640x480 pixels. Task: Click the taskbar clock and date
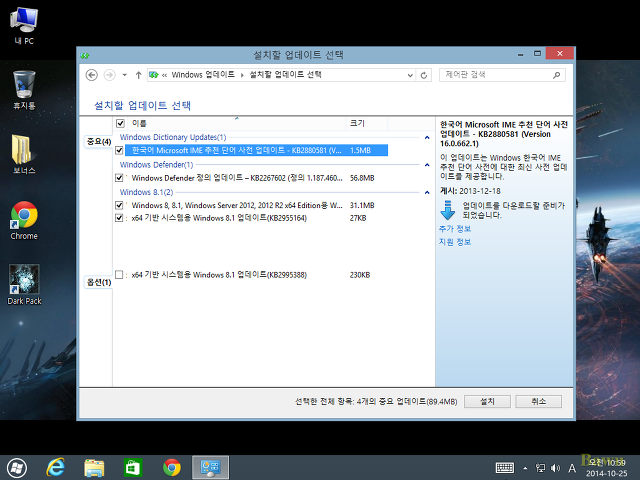607,468
